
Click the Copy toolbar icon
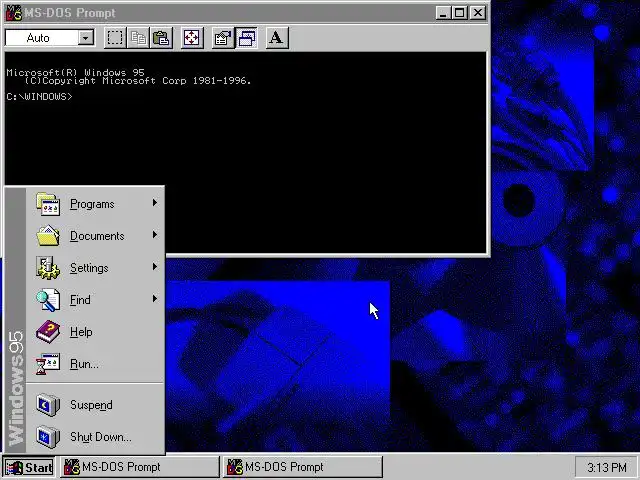click(x=138, y=38)
